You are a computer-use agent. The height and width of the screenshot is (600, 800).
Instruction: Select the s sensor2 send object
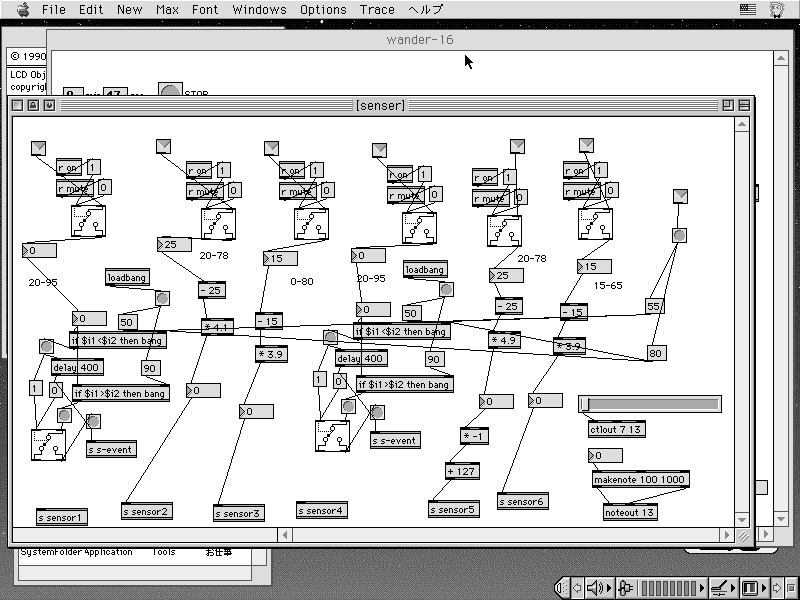(147, 511)
